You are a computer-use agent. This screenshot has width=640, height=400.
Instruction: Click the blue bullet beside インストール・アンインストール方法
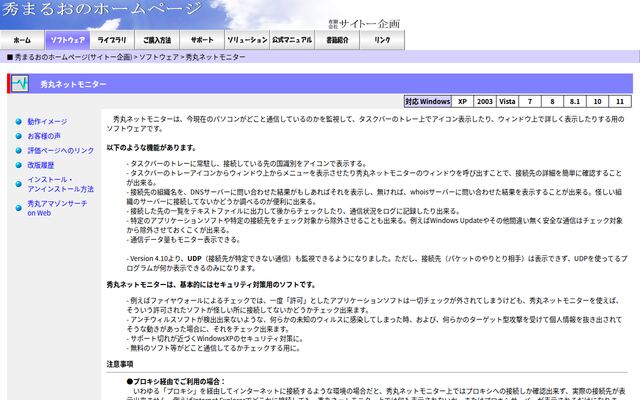(18, 184)
